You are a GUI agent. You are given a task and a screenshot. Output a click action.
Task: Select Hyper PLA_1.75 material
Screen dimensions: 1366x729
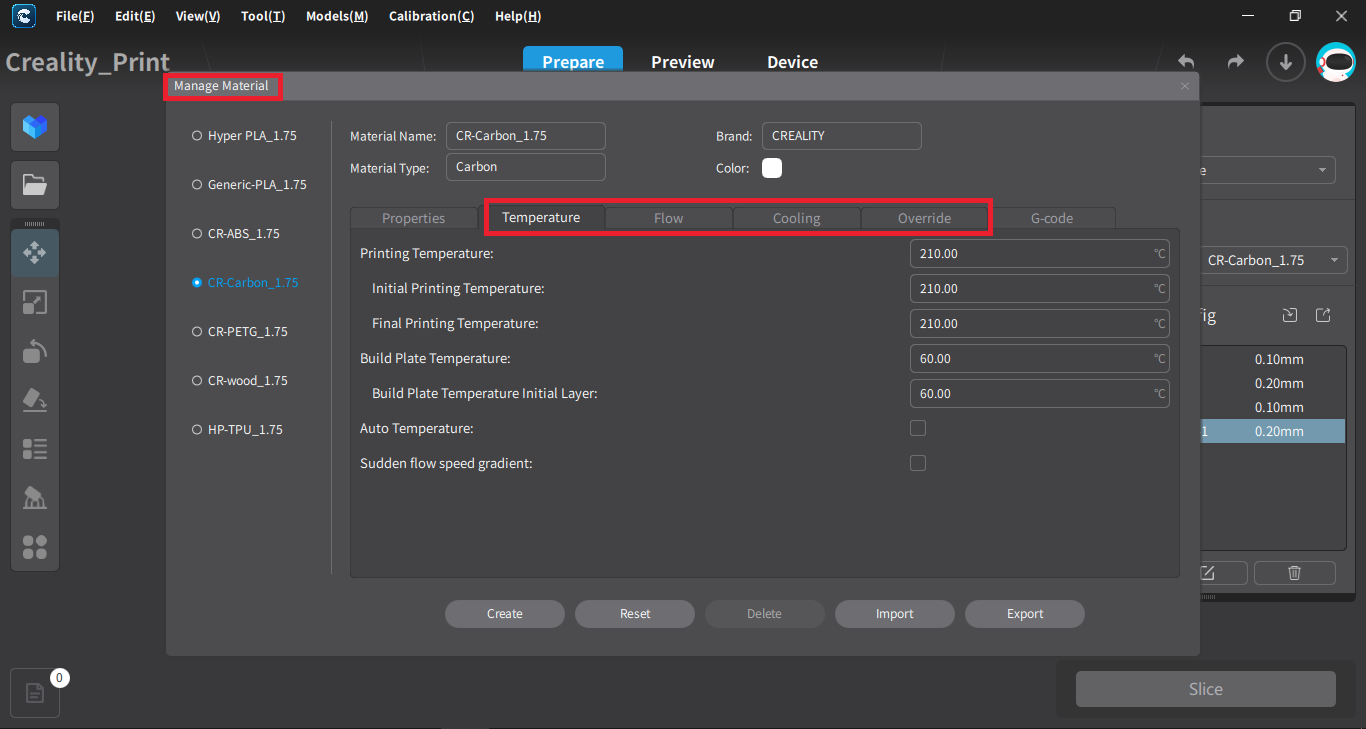245,136
